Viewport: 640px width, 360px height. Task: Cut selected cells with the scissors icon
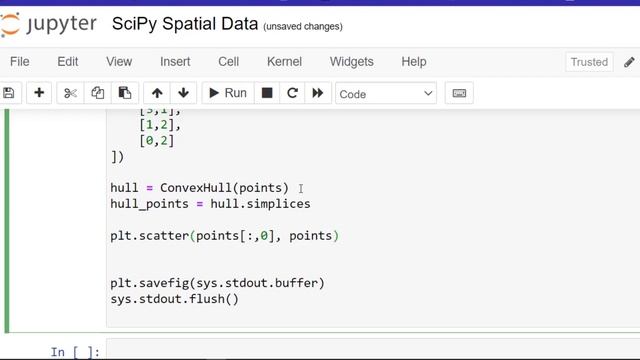tap(70, 93)
